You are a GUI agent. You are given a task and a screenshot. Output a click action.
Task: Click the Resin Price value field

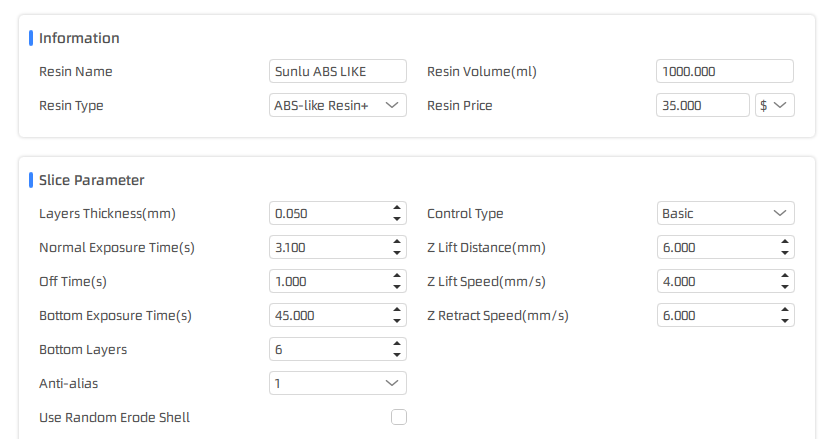coord(703,105)
